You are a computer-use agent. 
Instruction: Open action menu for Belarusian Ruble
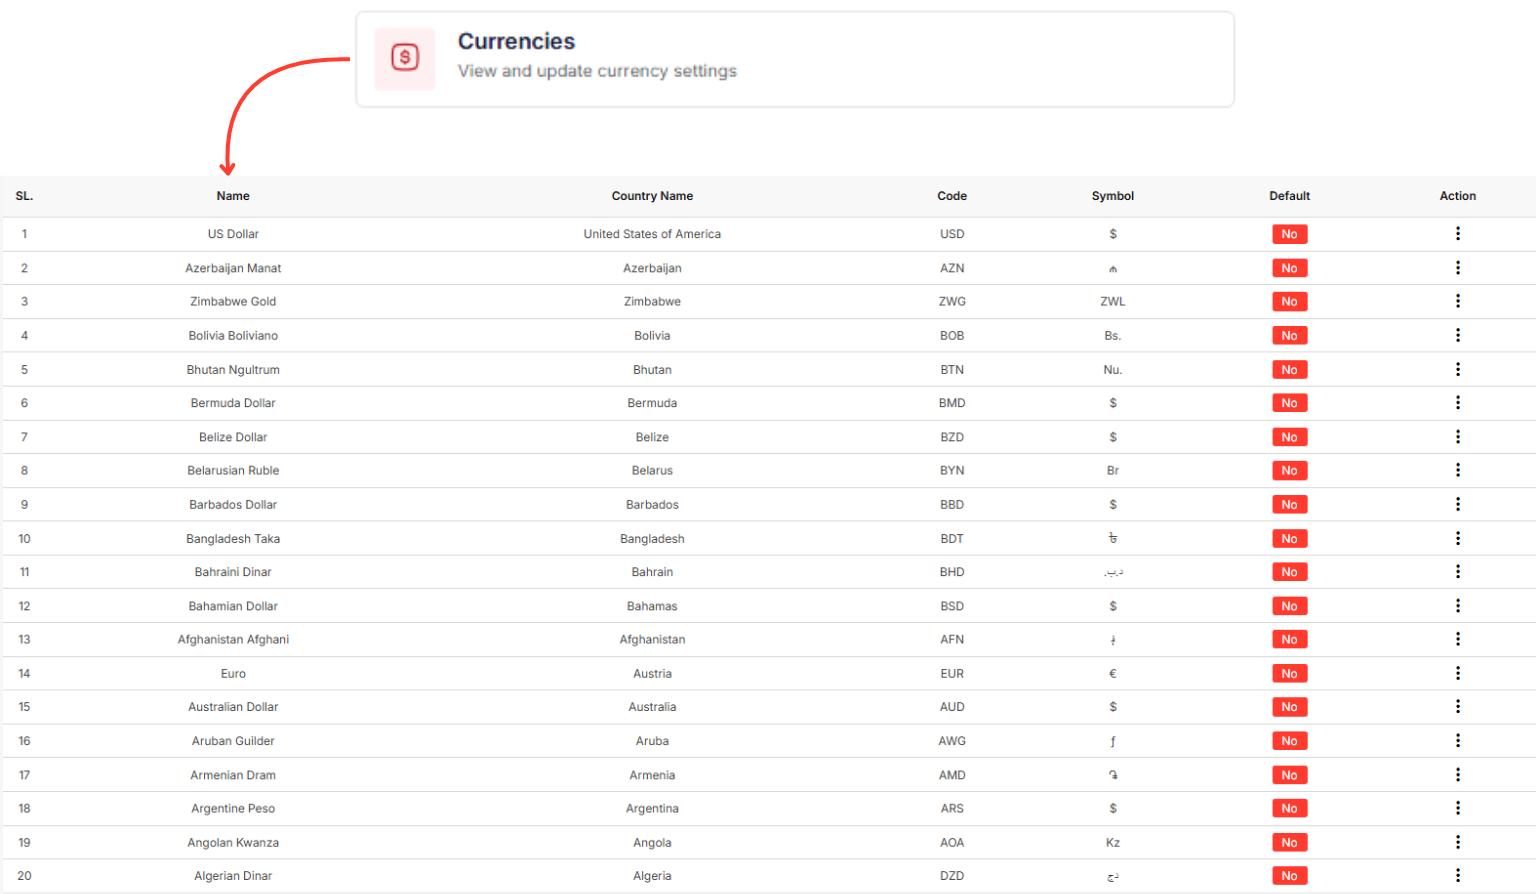(x=1457, y=470)
